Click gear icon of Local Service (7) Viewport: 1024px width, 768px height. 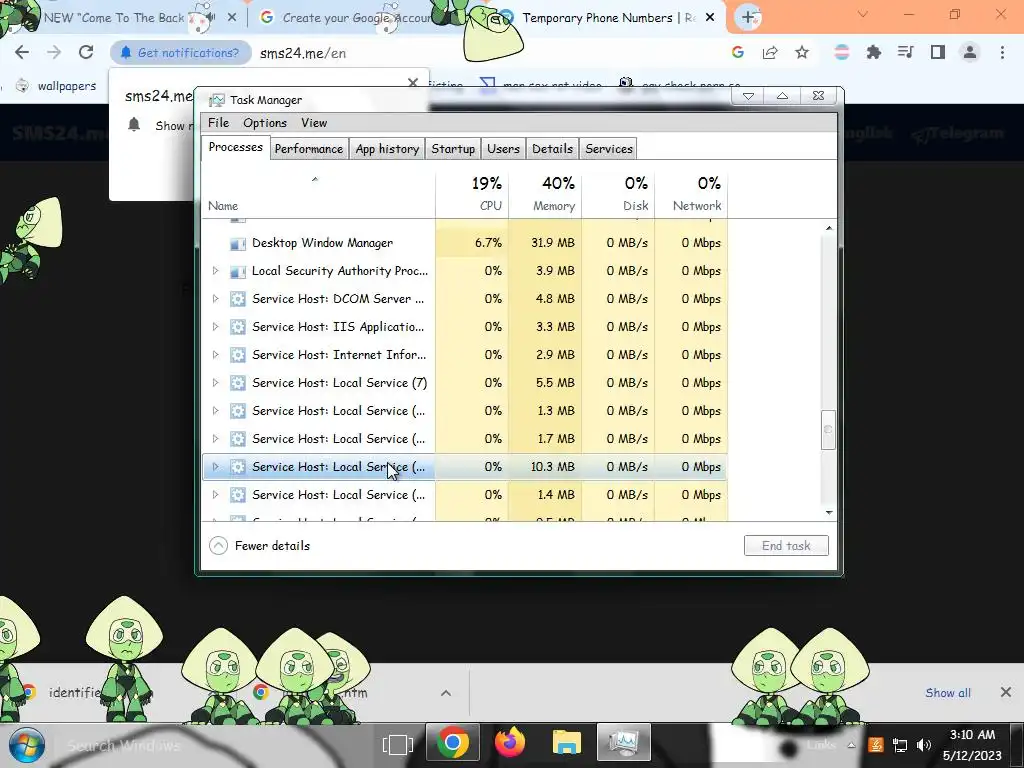pos(238,383)
